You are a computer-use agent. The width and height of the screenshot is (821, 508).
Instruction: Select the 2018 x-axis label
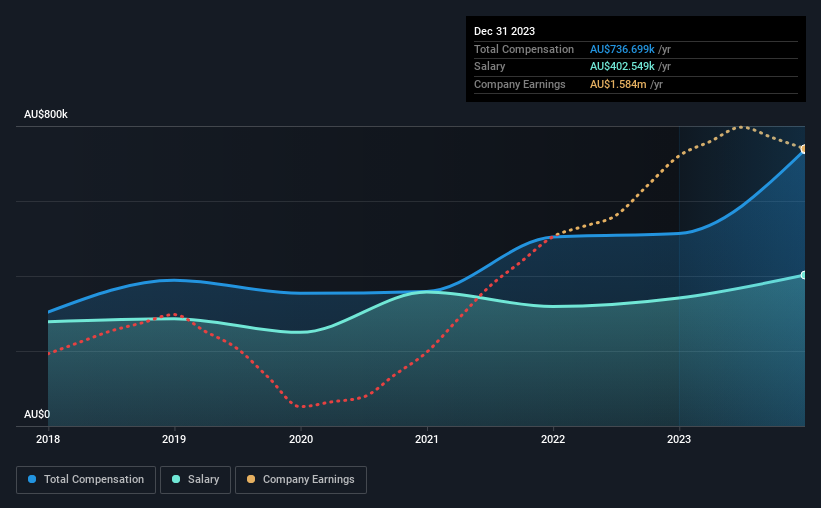click(x=48, y=439)
